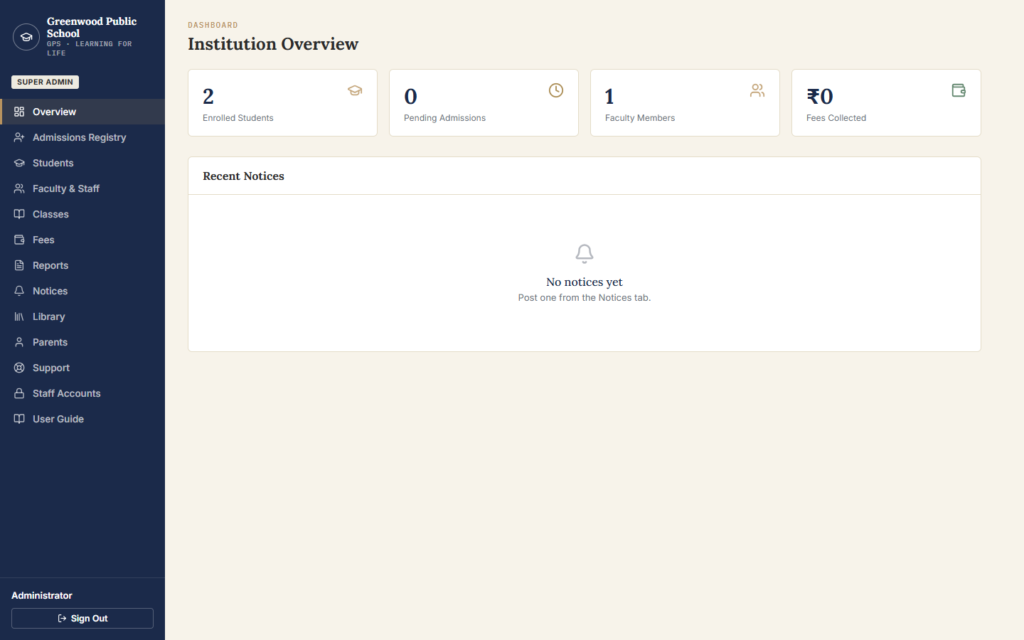Select Fees in the sidebar
The height and width of the screenshot is (640, 1024).
(82, 240)
